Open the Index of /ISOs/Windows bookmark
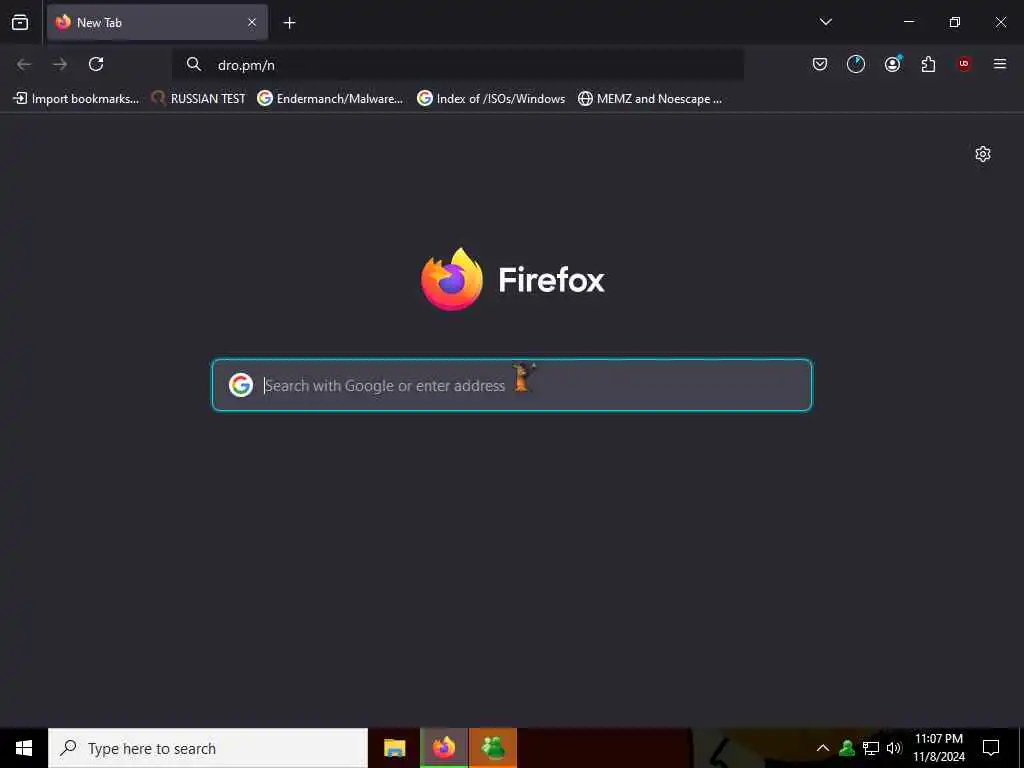Image resolution: width=1024 pixels, height=768 pixels. (x=491, y=99)
